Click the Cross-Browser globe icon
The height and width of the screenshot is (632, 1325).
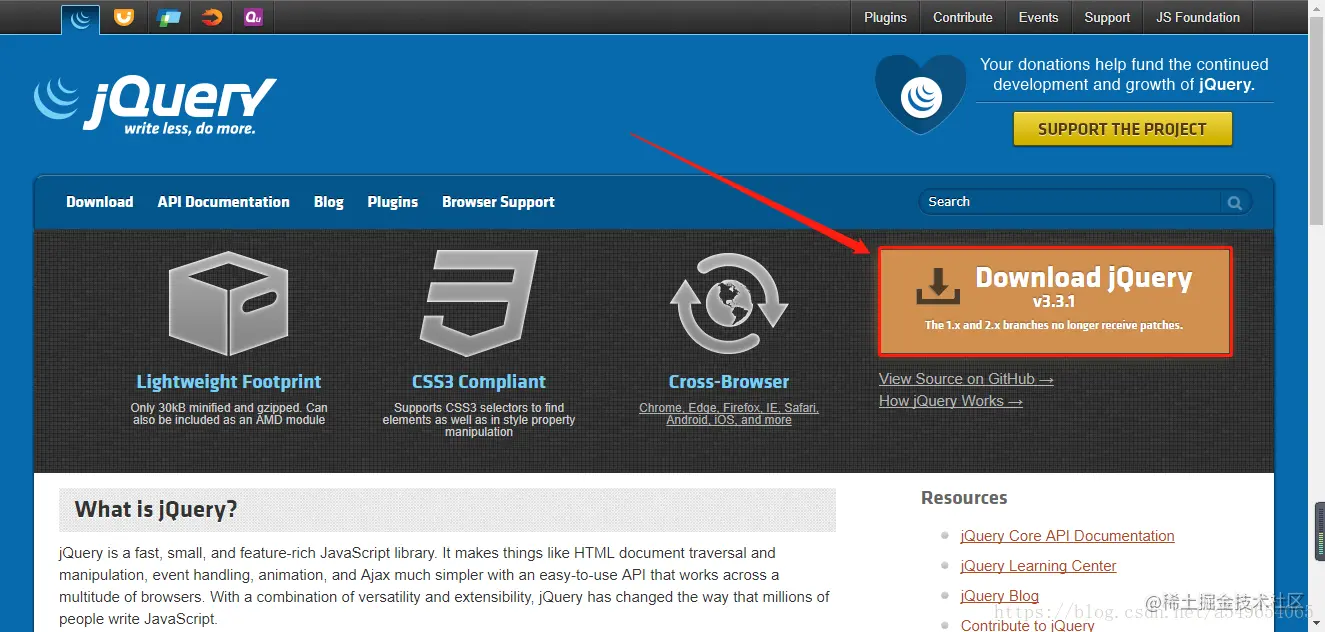click(x=729, y=303)
